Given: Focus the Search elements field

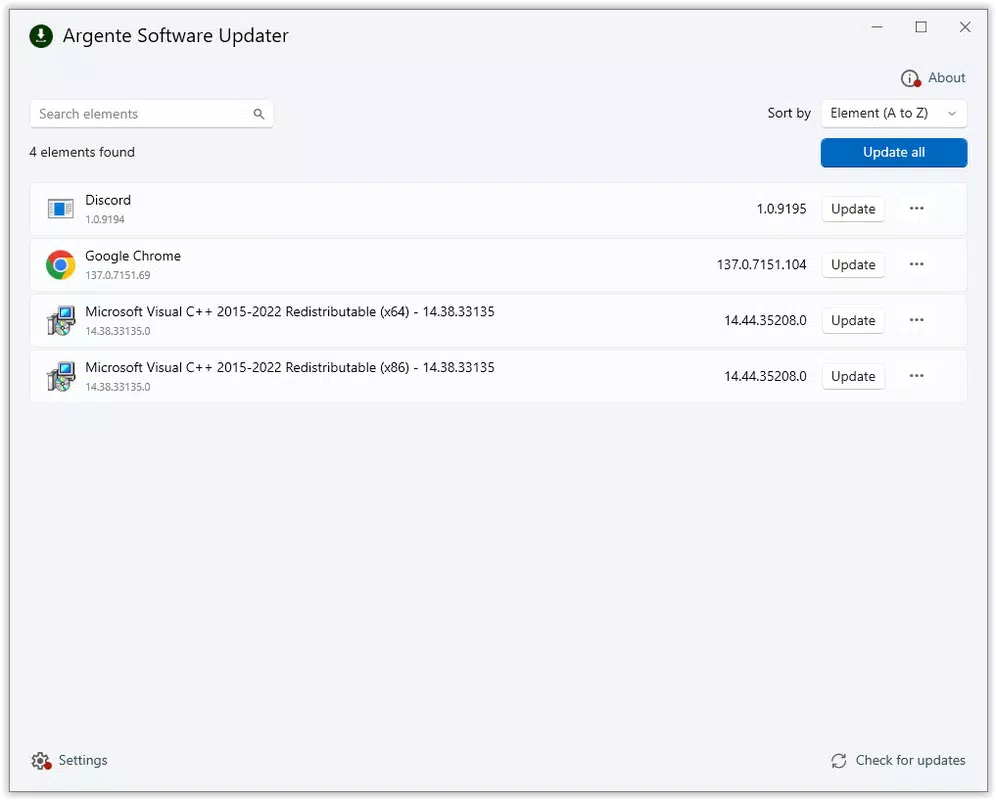Looking at the screenshot, I should [x=151, y=114].
